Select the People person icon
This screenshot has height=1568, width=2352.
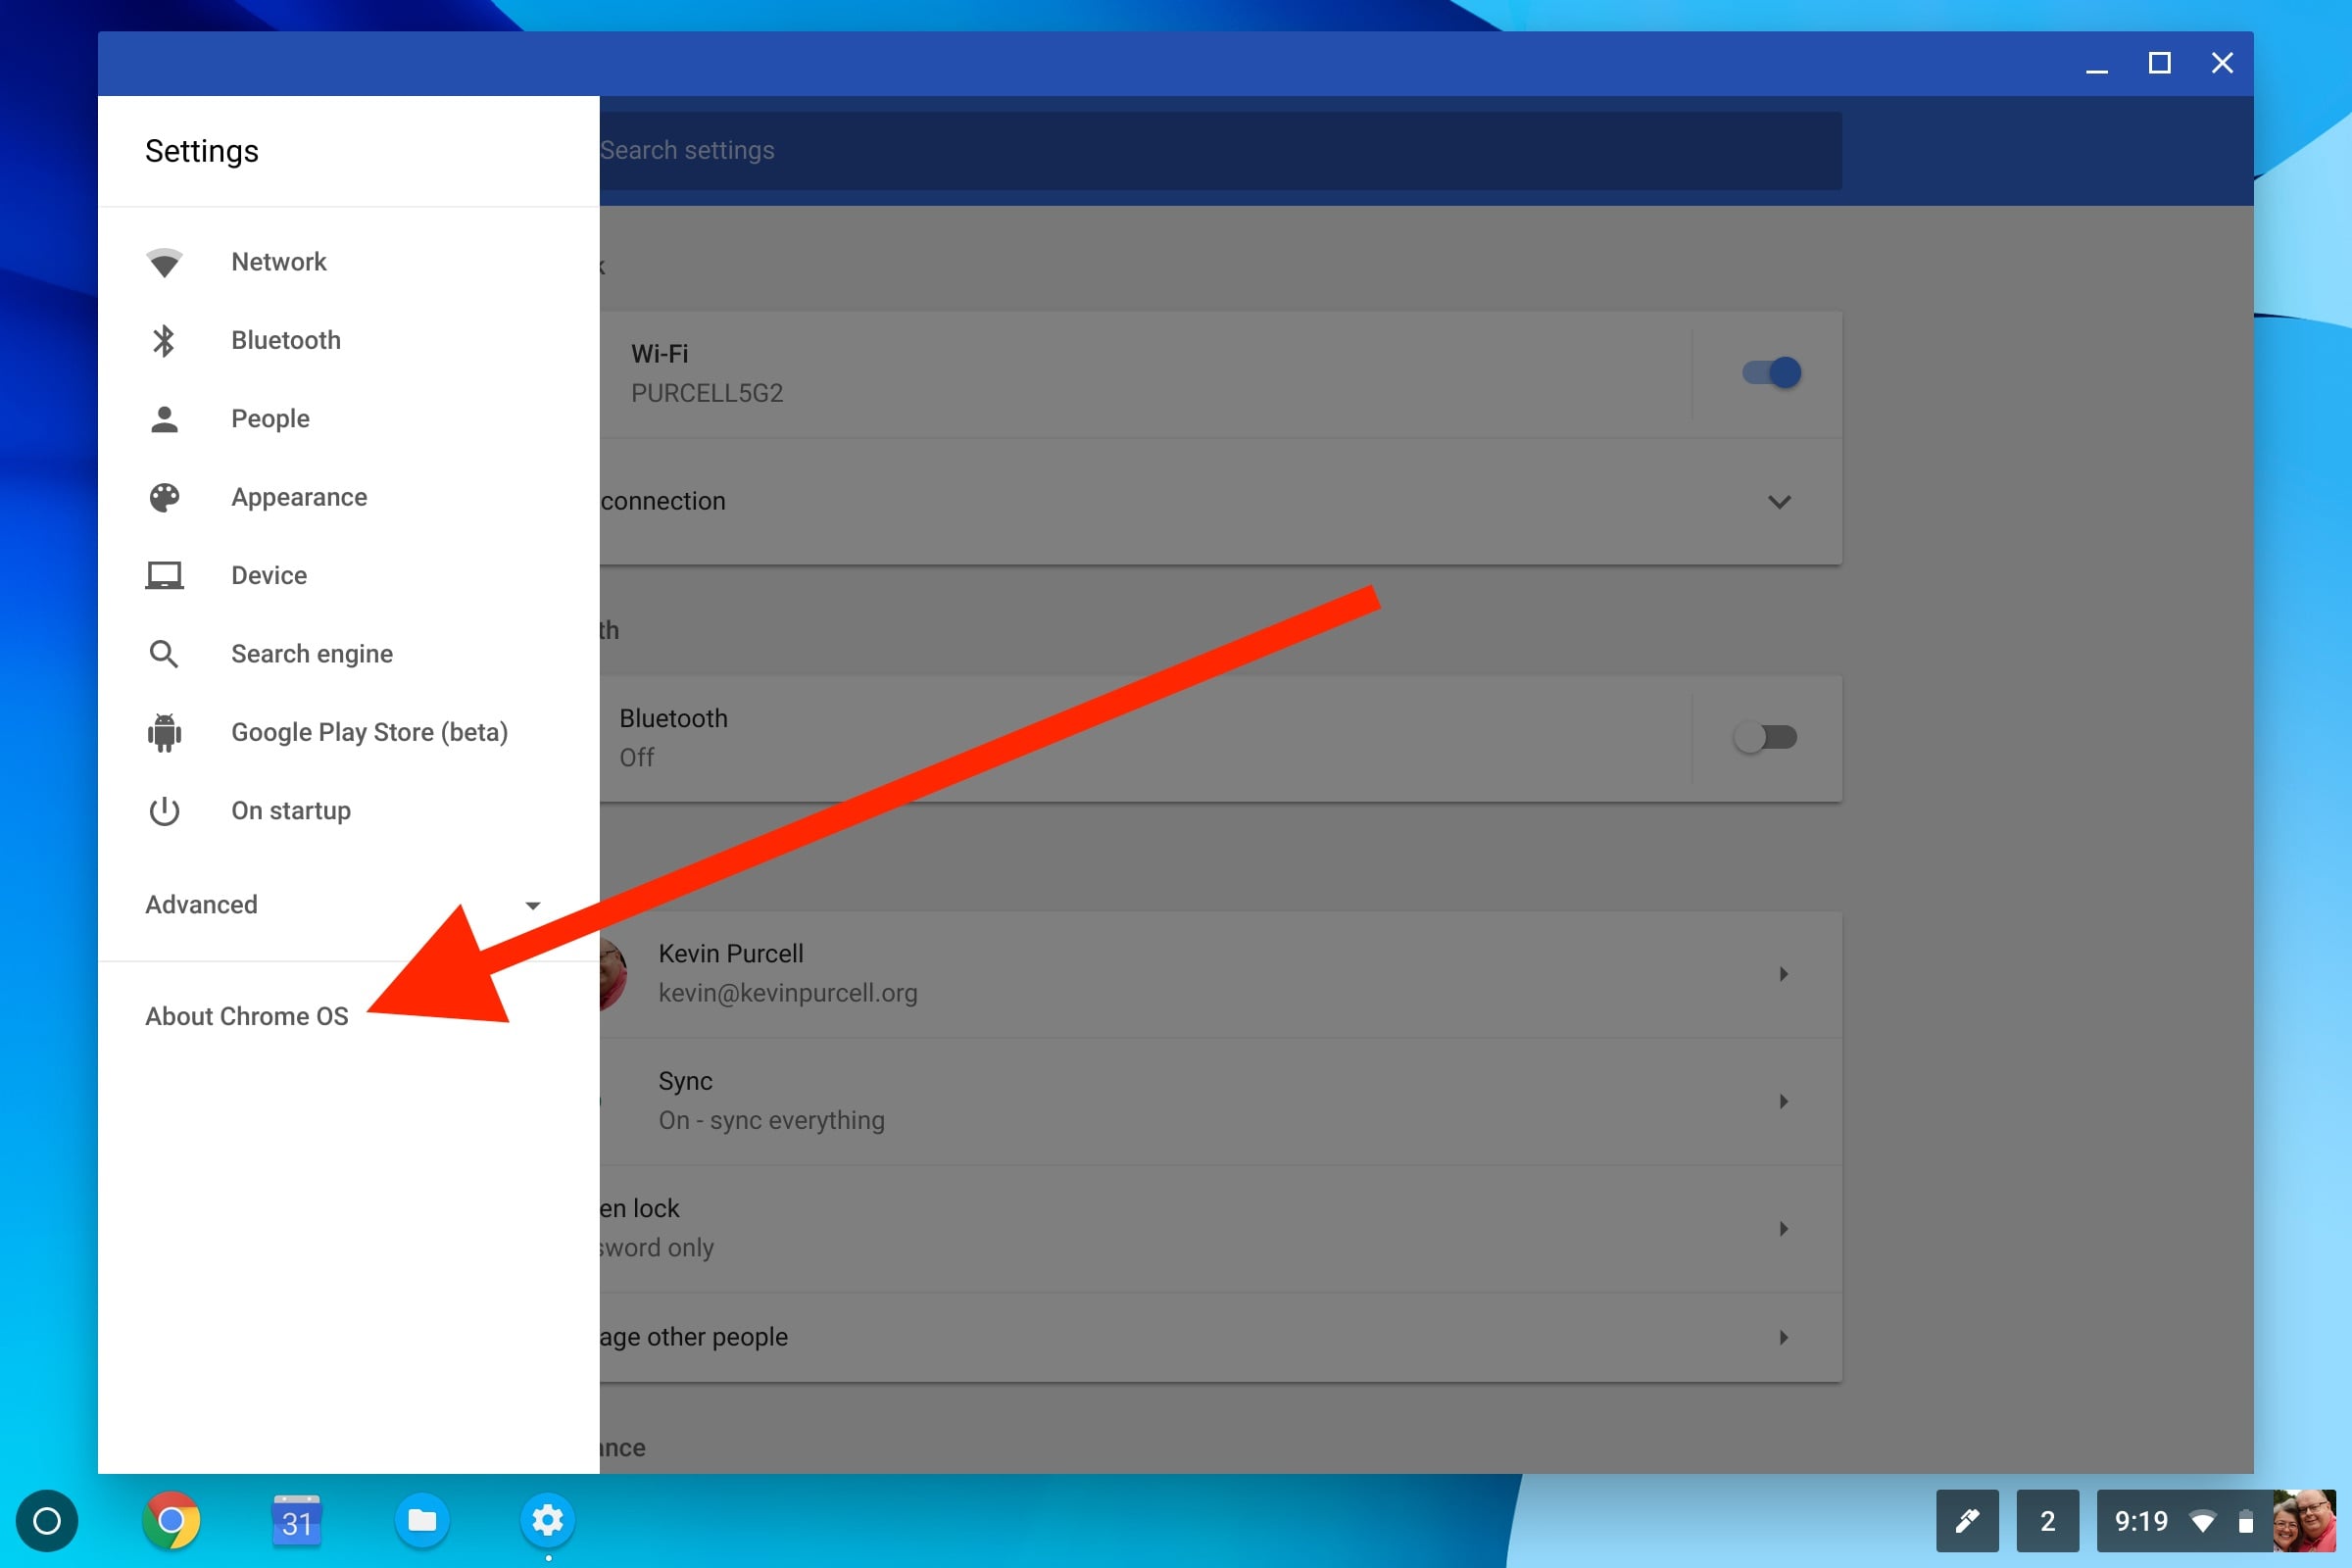165,418
